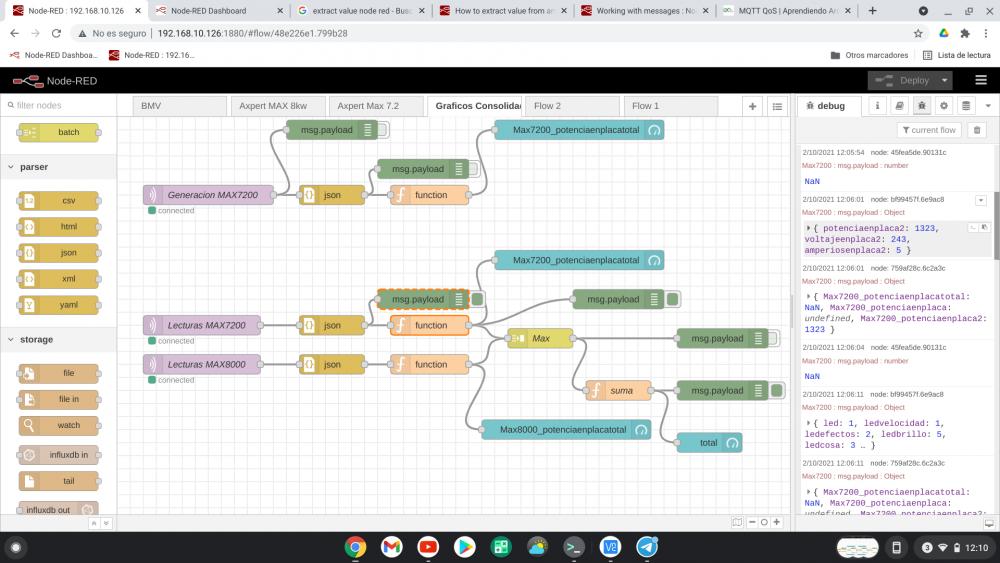
Task: Zoom out the workspace with minus
Action: pyautogui.click(x=752, y=522)
